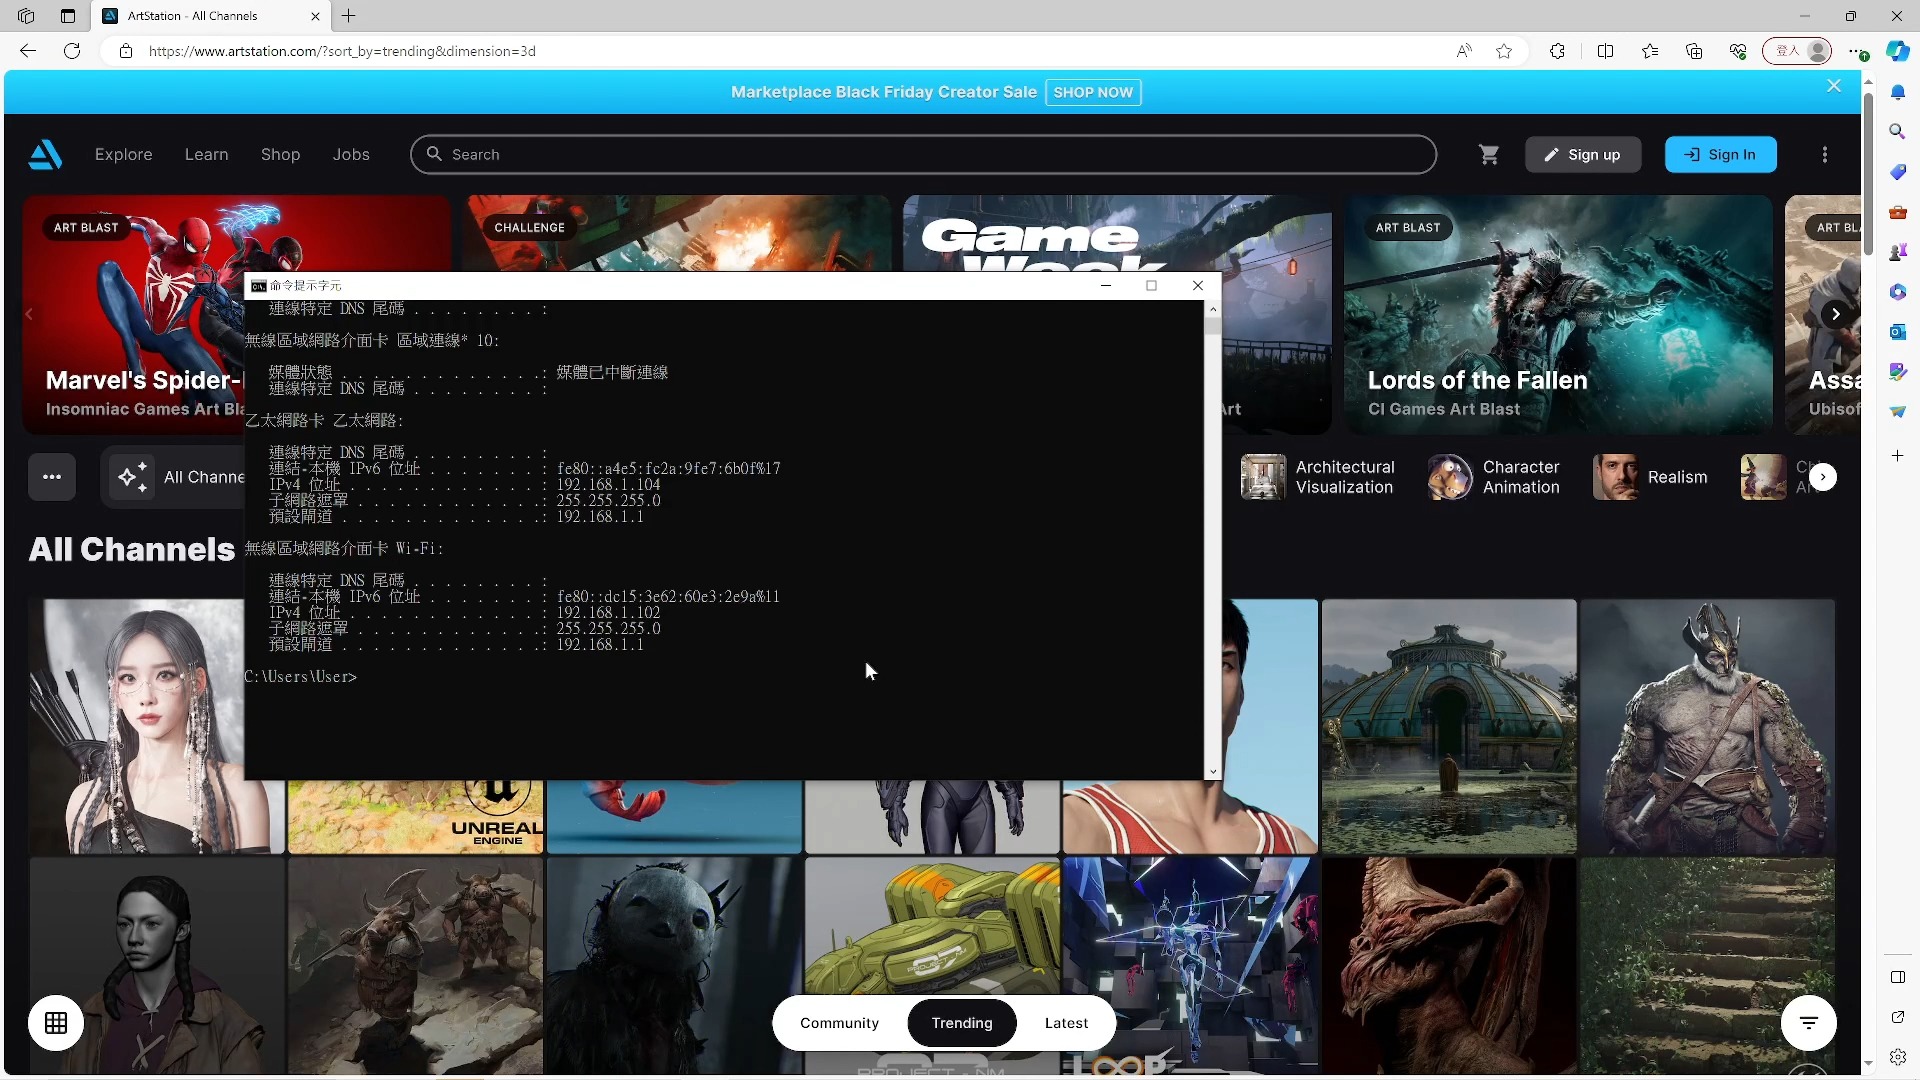
Task: Switch feed to Community
Action: pyautogui.click(x=839, y=1023)
